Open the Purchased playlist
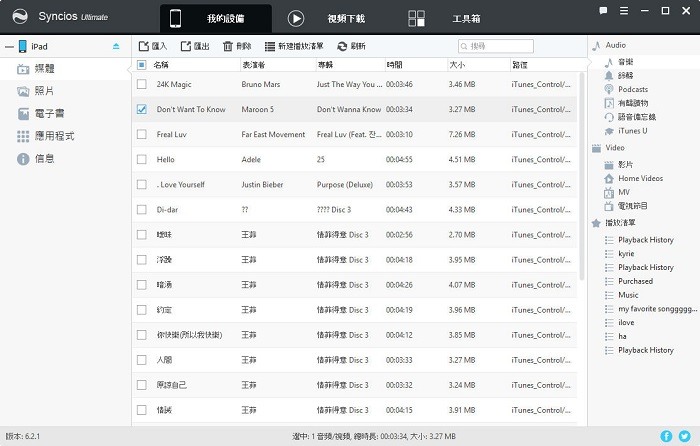 pos(635,281)
